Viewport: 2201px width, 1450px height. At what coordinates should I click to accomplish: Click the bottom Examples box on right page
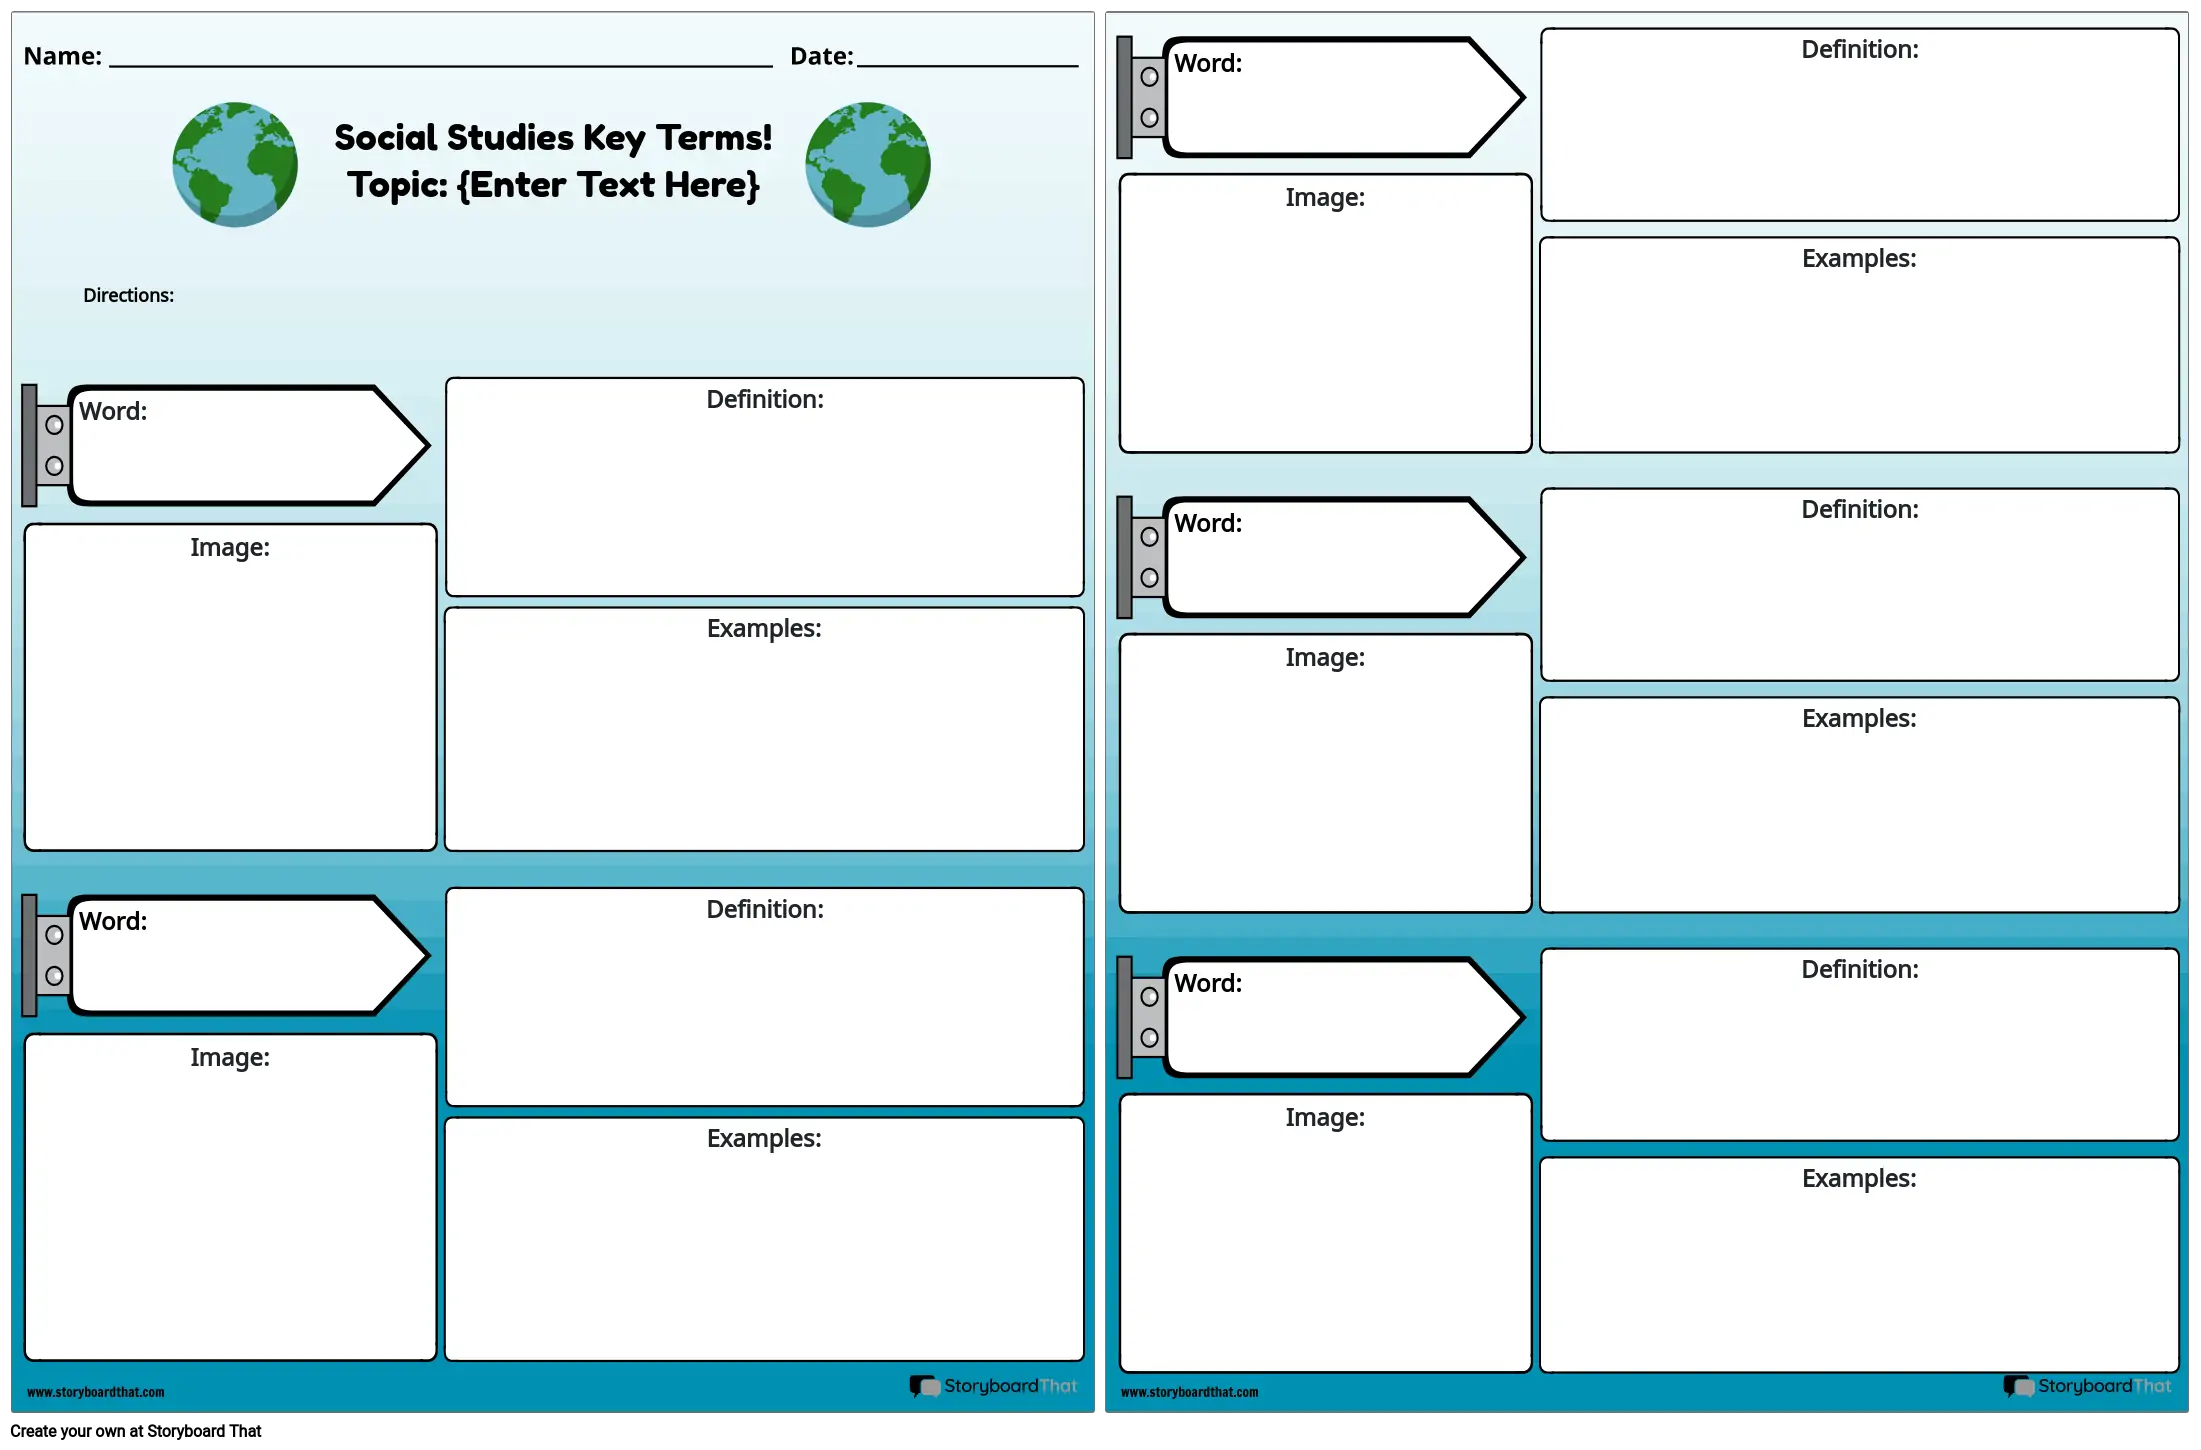tap(1860, 1265)
